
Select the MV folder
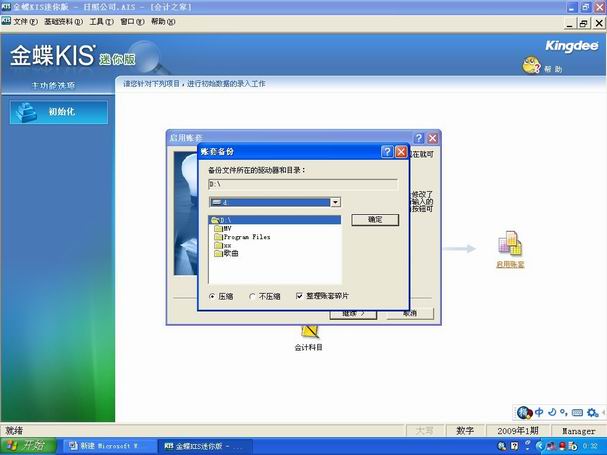pos(223,228)
